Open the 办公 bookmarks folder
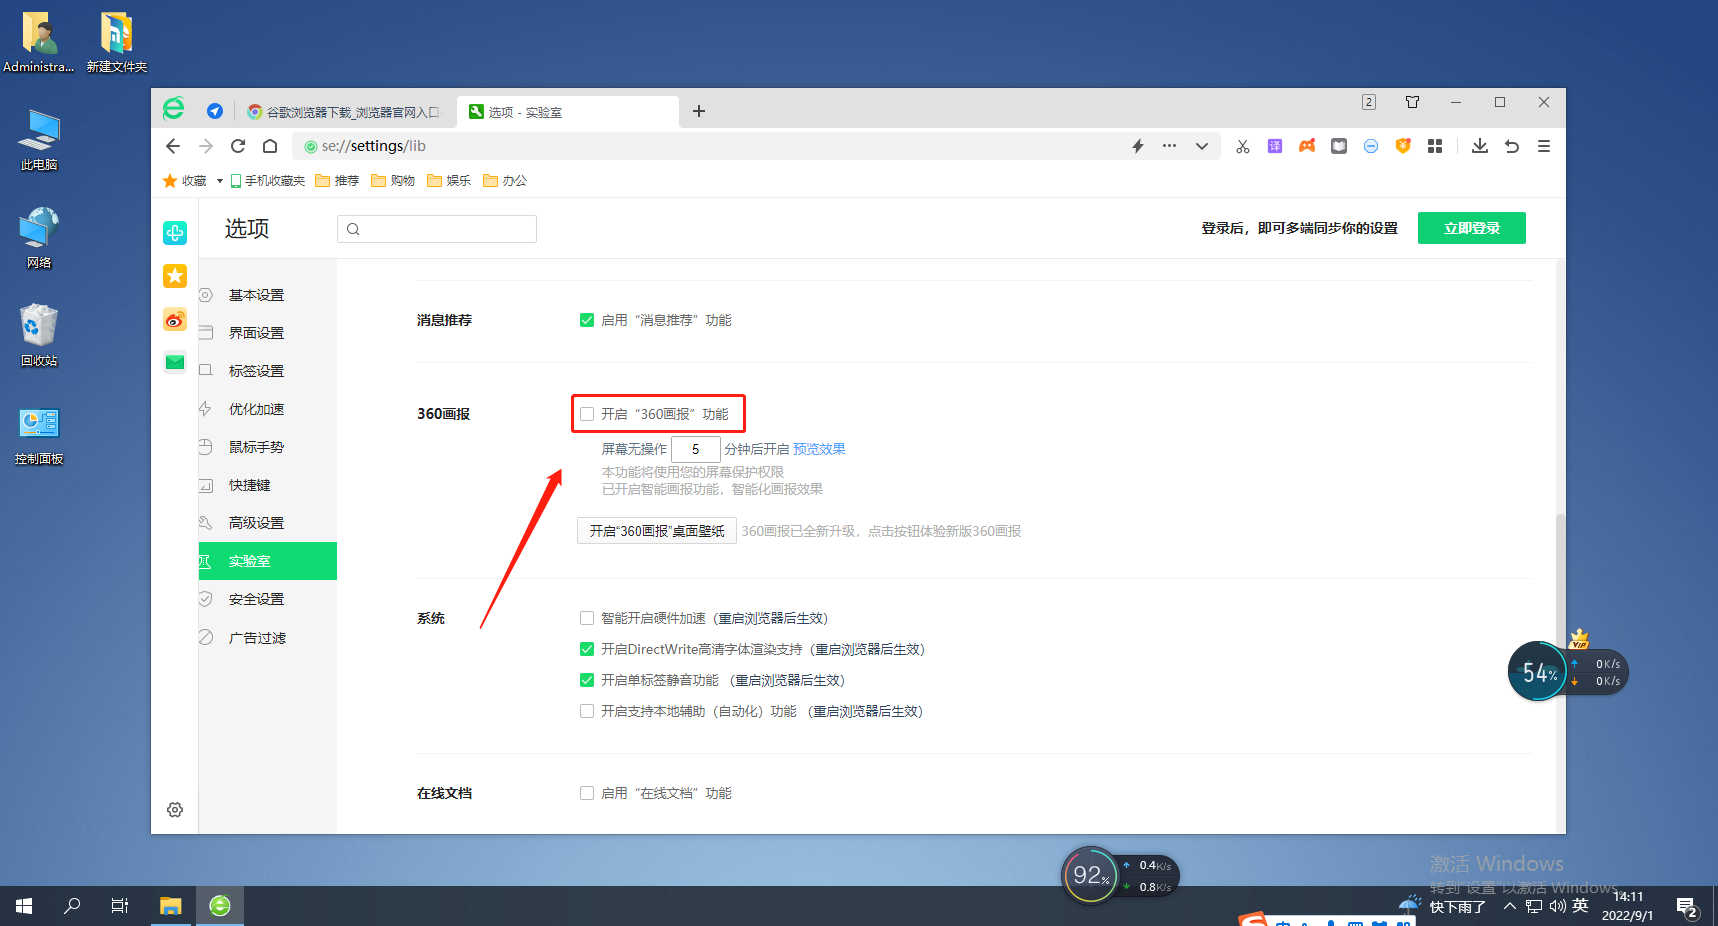The image size is (1718, 926). click(505, 181)
